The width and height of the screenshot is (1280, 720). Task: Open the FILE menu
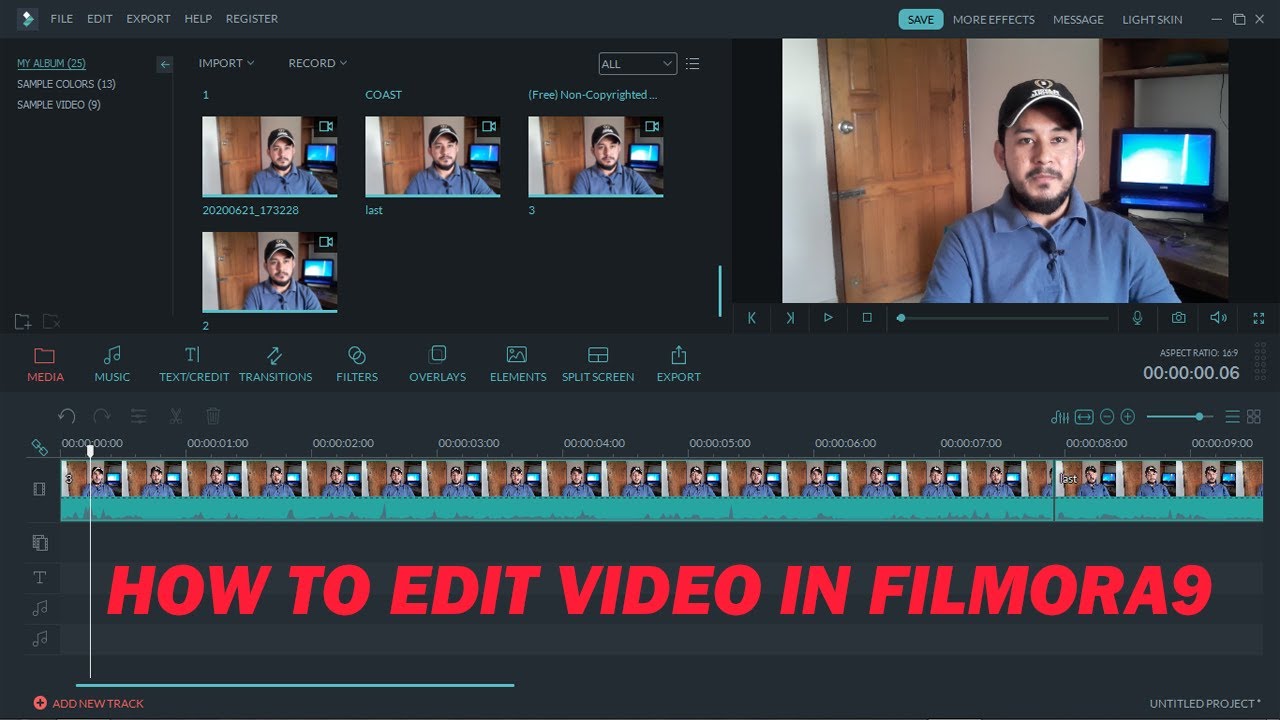point(61,19)
